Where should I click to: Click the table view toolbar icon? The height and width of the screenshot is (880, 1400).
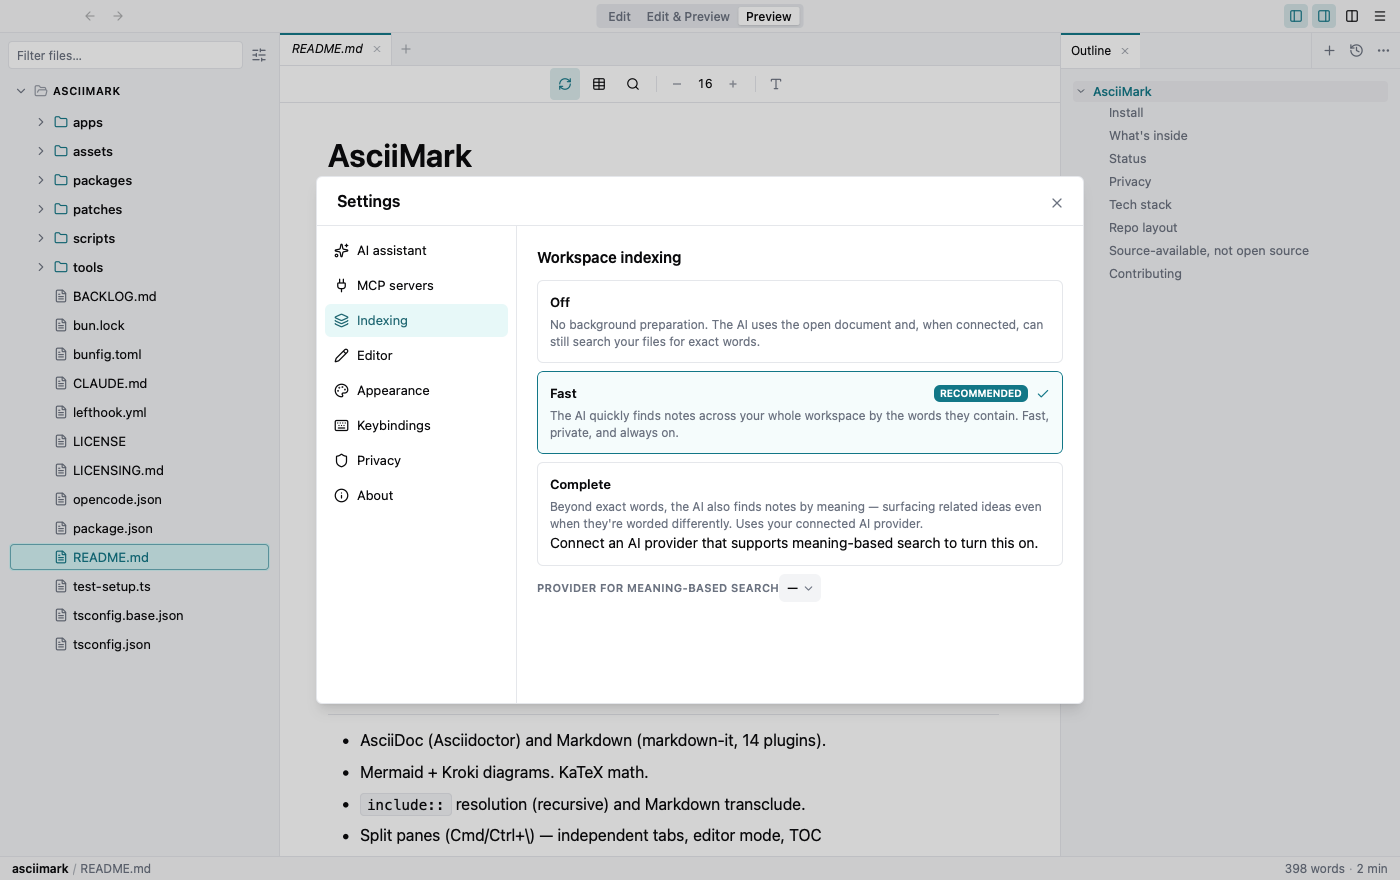[599, 84]
